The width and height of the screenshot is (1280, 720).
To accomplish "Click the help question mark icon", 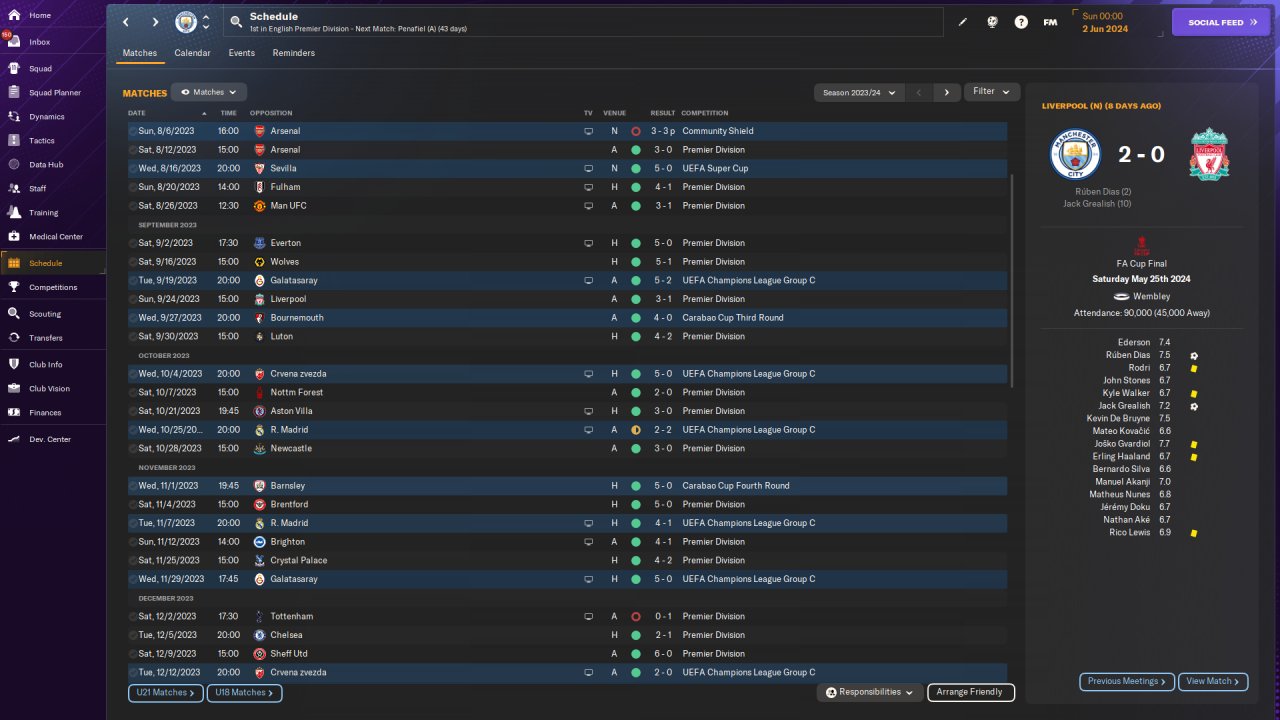I will click(1021, 22).
